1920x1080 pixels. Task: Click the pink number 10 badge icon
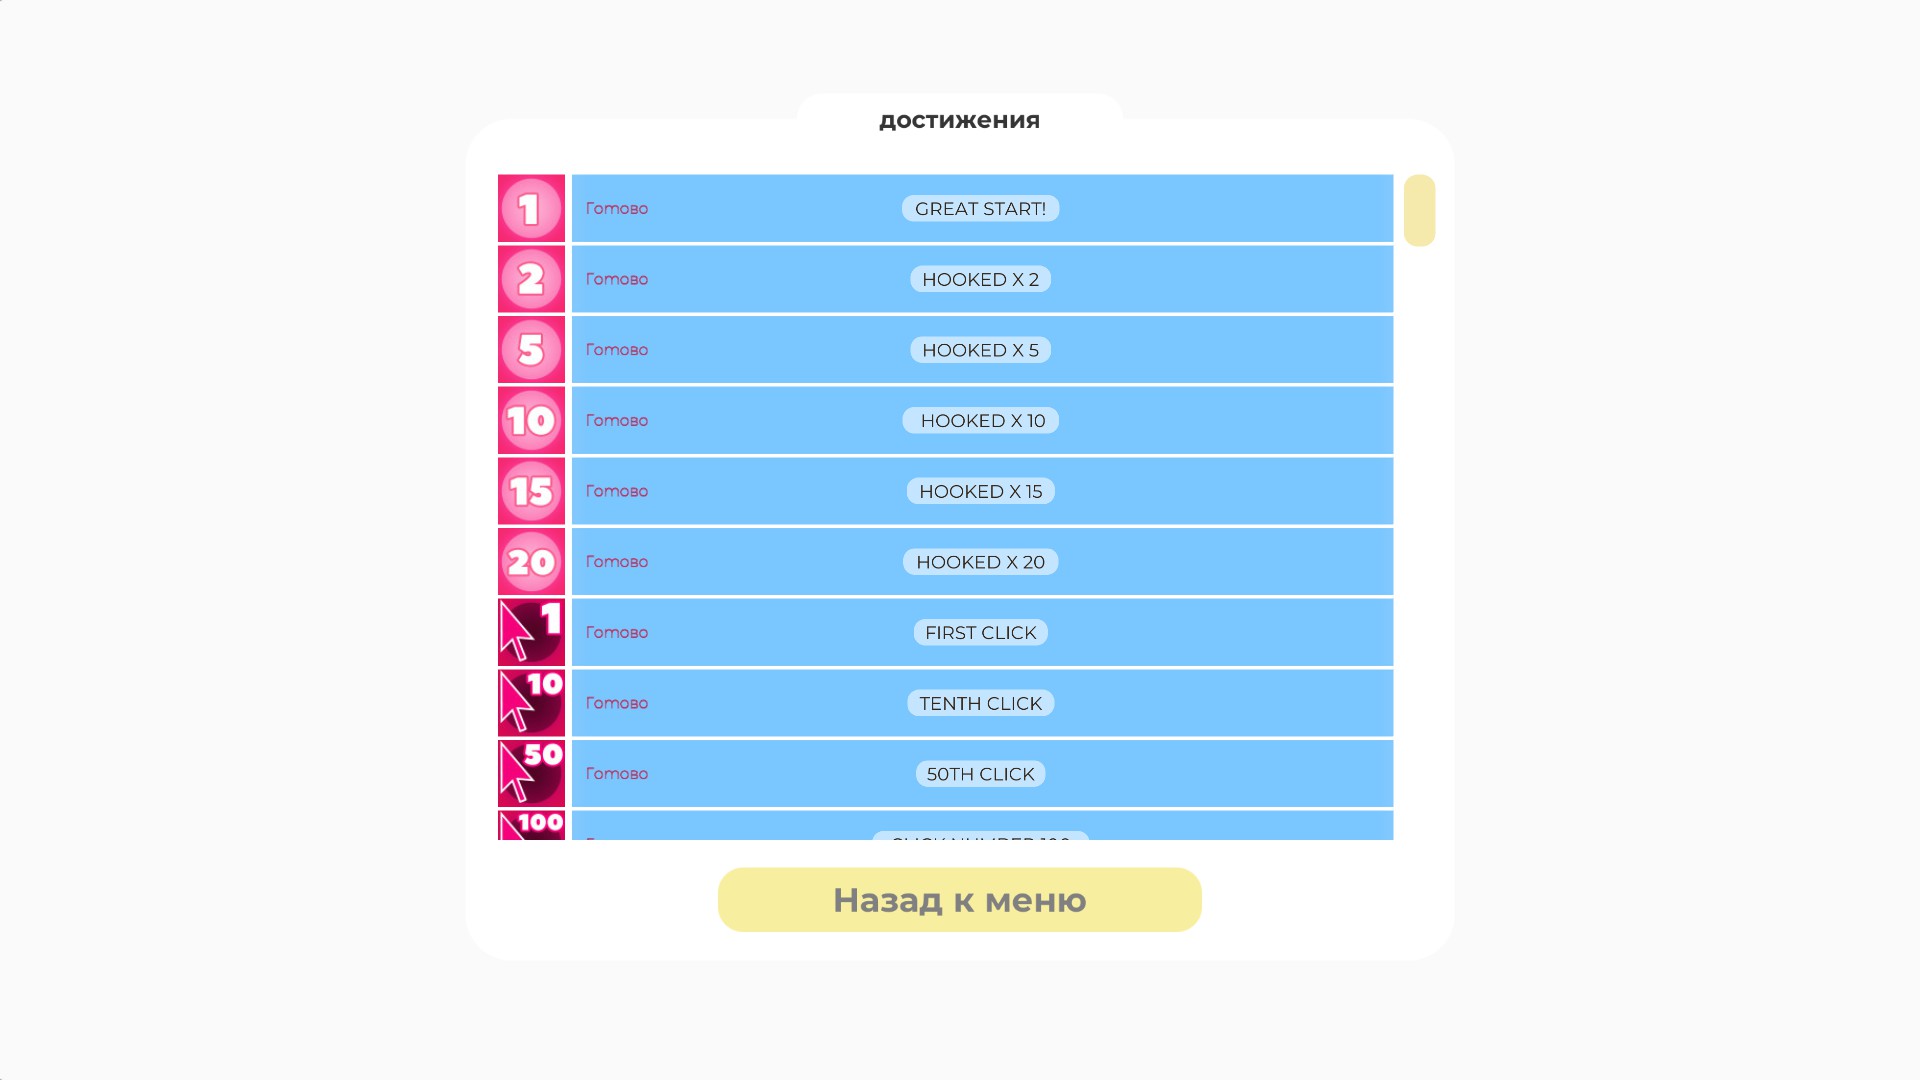tap(531, 420)
